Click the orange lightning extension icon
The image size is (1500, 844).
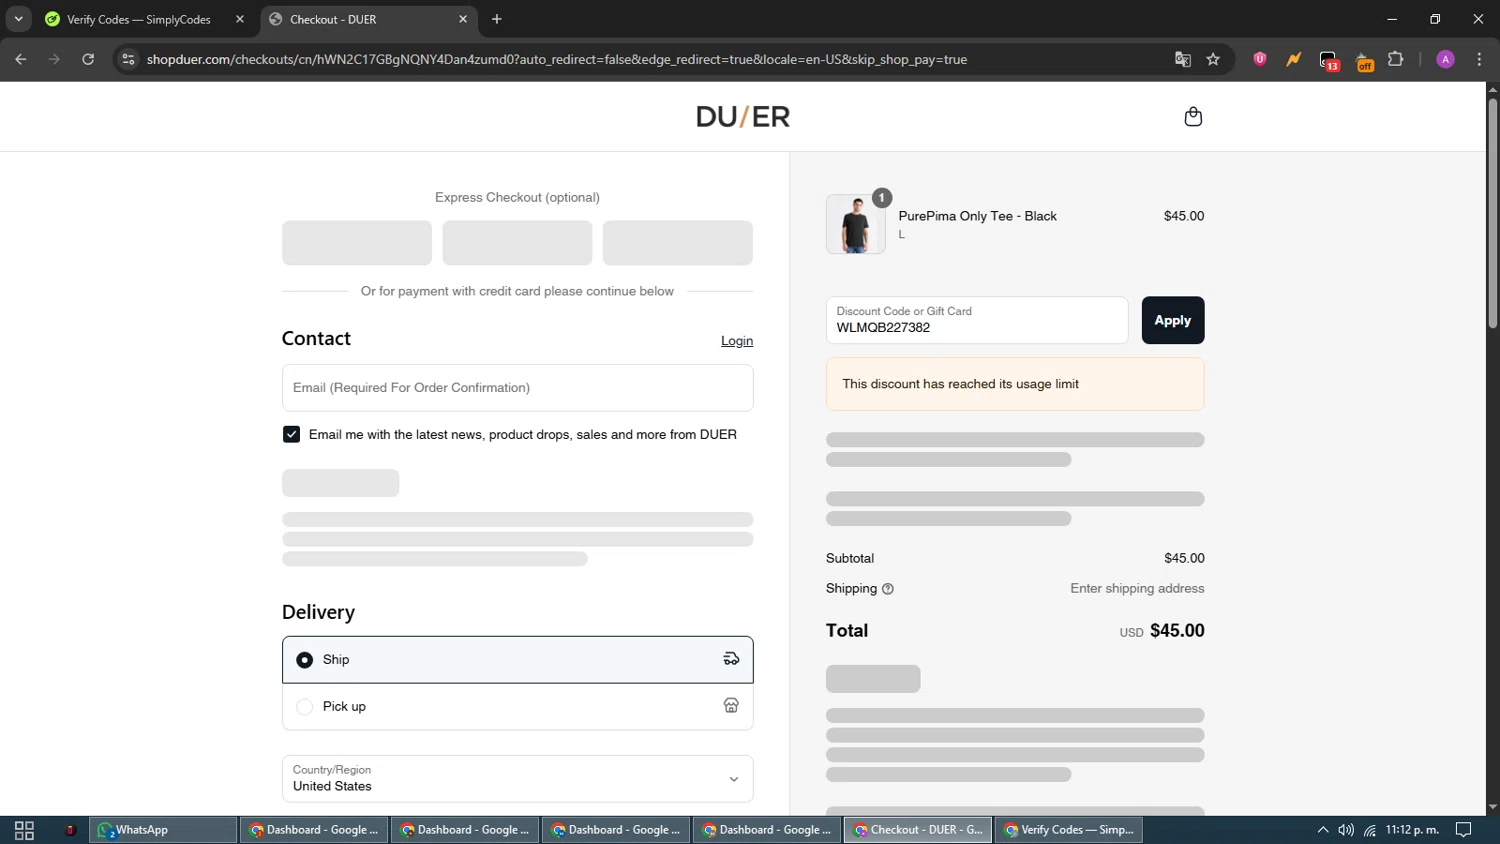coord(1294,59)
